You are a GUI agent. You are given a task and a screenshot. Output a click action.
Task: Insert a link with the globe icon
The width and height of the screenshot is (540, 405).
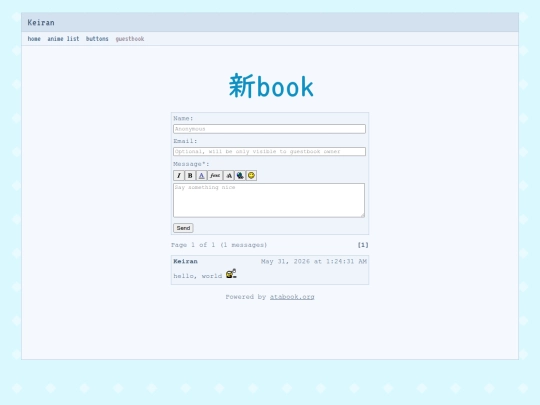point(240,176)
